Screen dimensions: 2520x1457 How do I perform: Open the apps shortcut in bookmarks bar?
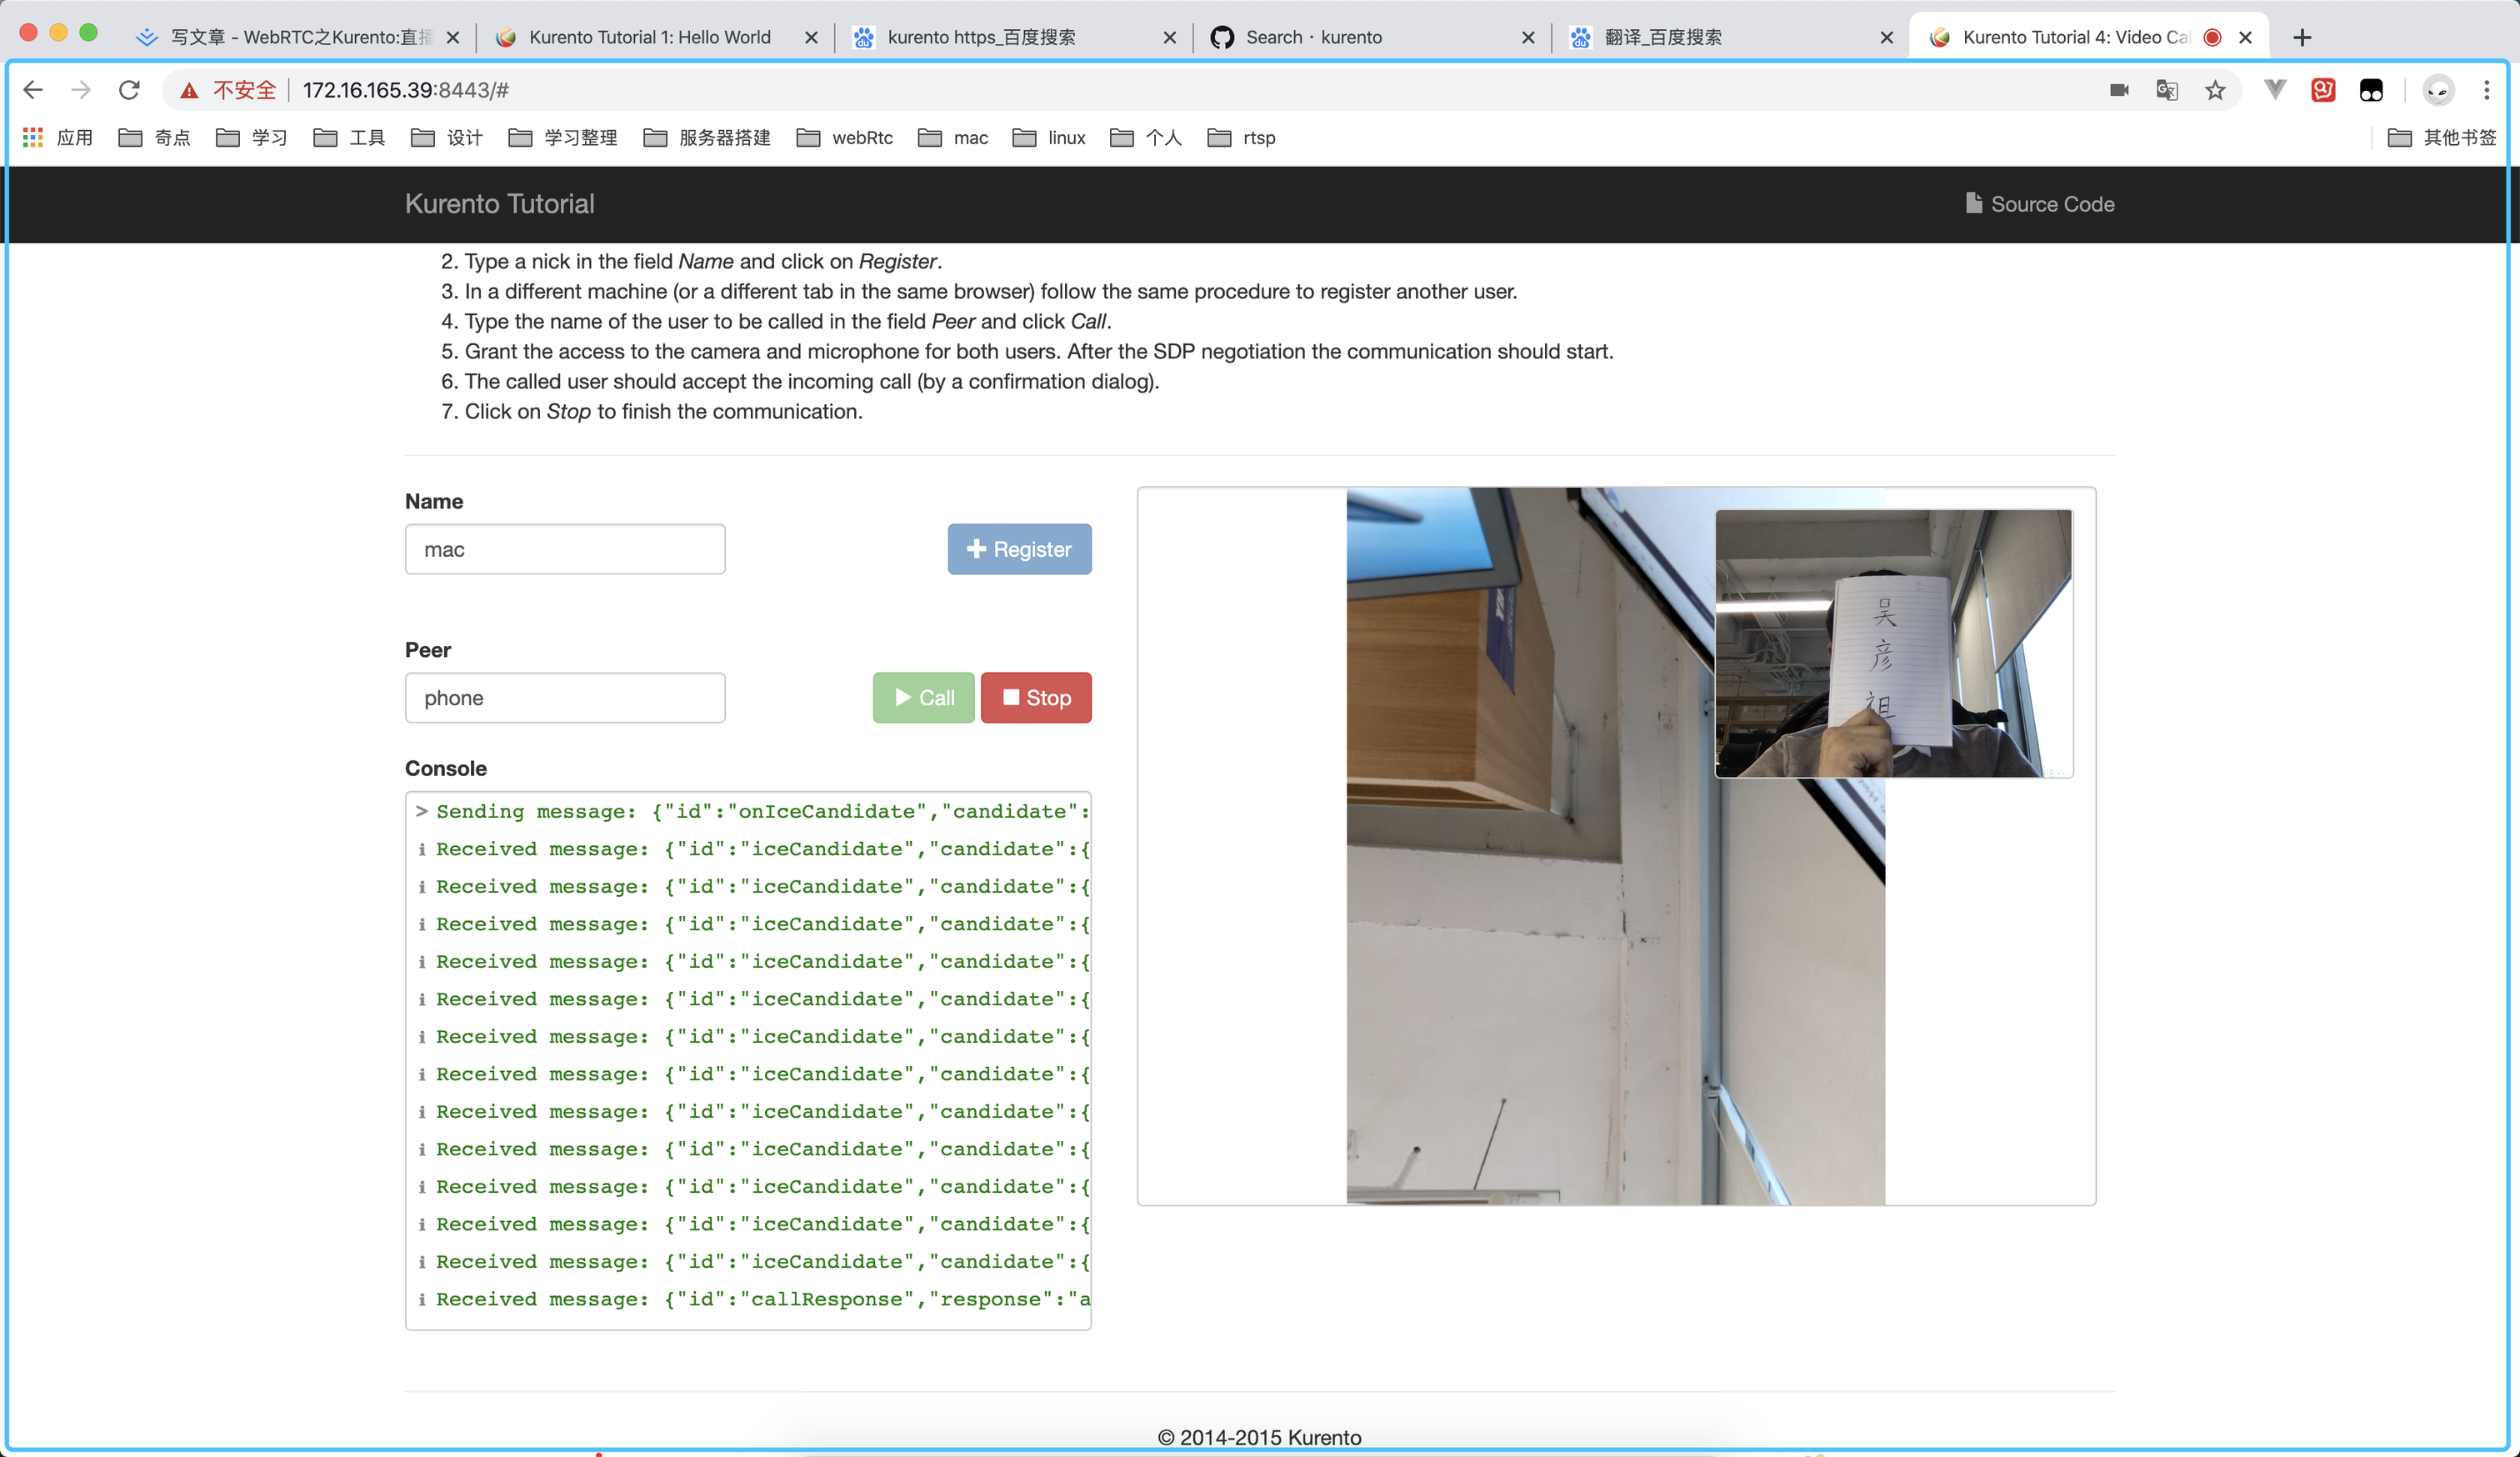click(x=58, y=138)
